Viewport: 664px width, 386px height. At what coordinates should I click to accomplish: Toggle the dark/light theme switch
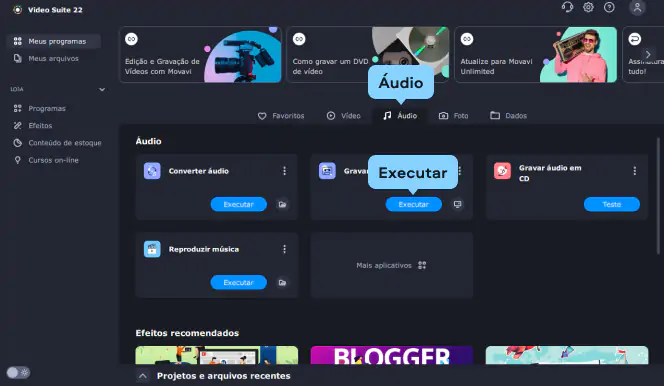click(x=18, y=372)
